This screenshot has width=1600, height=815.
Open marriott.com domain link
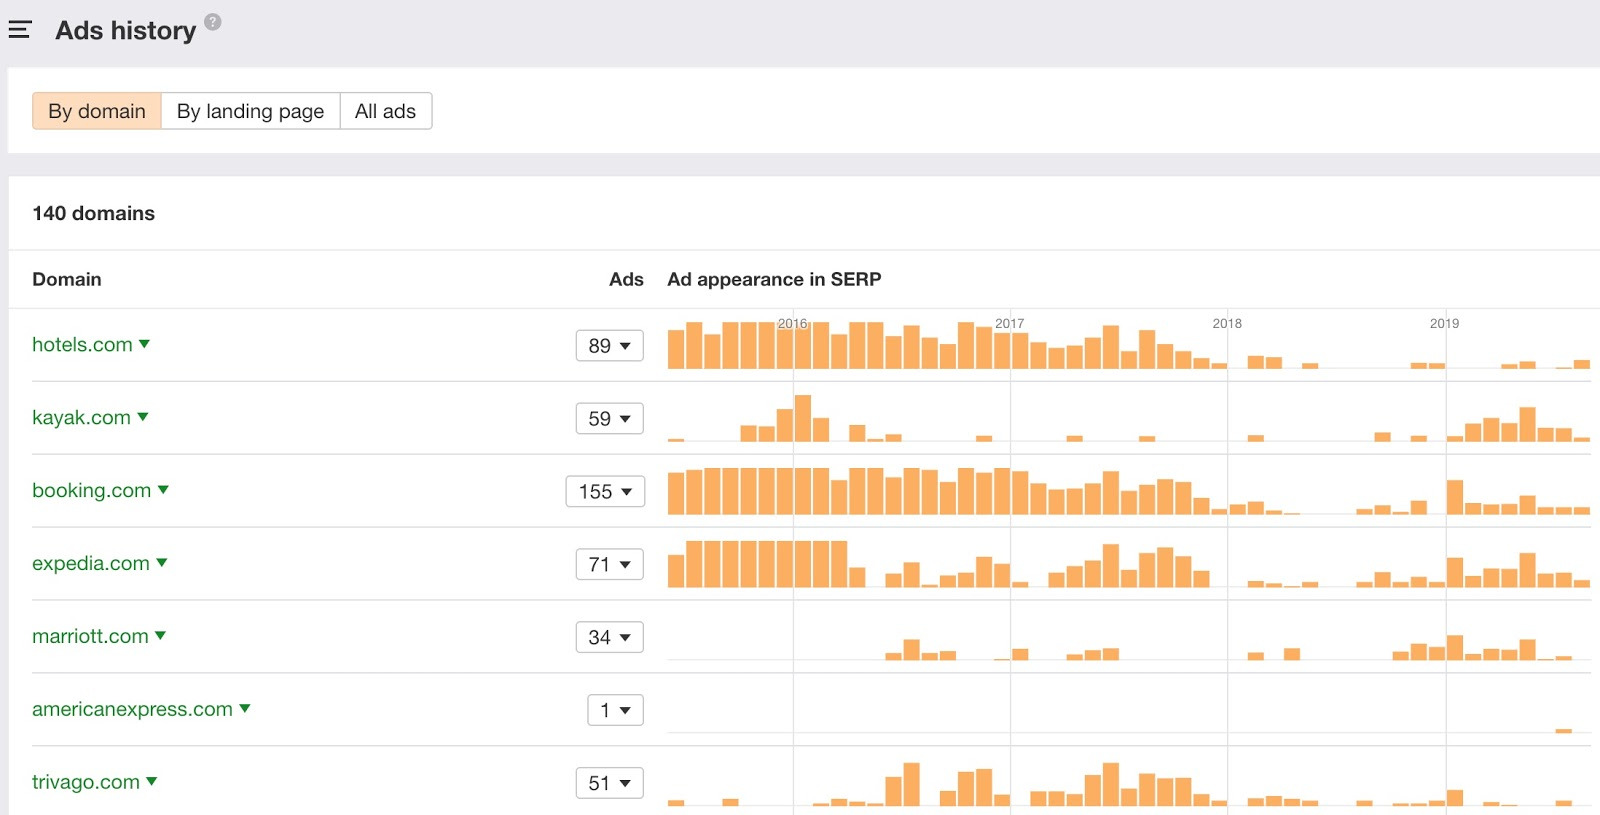click(x=90, y=636)
